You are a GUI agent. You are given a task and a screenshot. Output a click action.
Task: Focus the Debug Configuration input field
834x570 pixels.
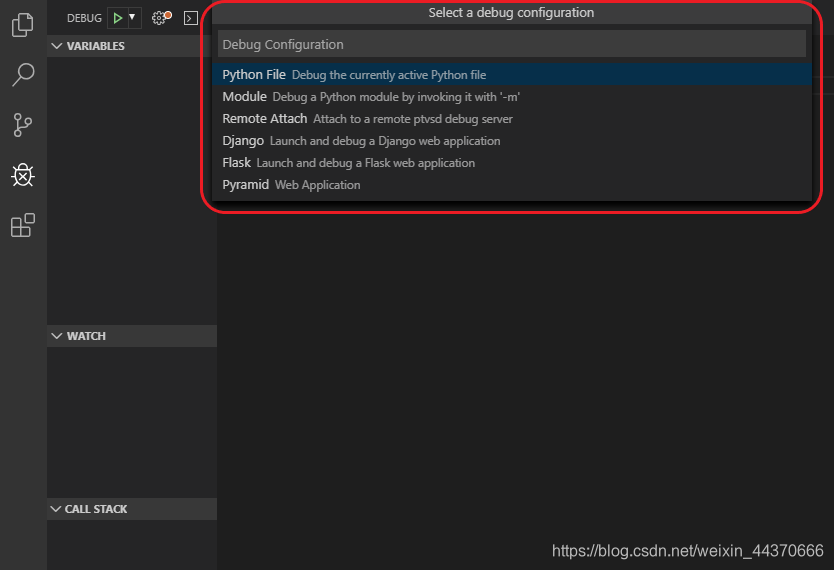pyautogui.click(x=512, y=44)
